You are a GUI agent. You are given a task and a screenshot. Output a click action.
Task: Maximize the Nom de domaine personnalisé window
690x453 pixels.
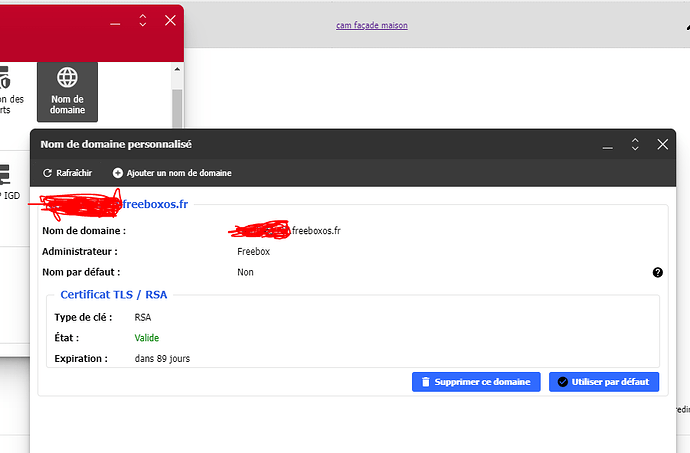[x=635, y=144]
